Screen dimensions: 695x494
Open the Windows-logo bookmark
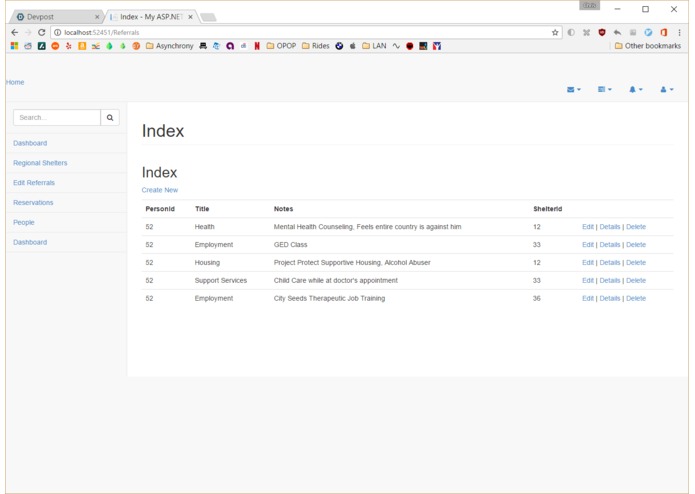pyautogui.click(x=15, y=46)
